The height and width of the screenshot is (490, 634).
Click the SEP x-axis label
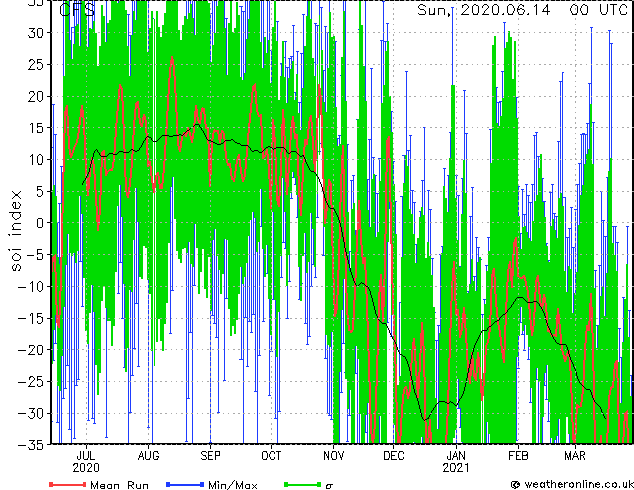point(210,456)
